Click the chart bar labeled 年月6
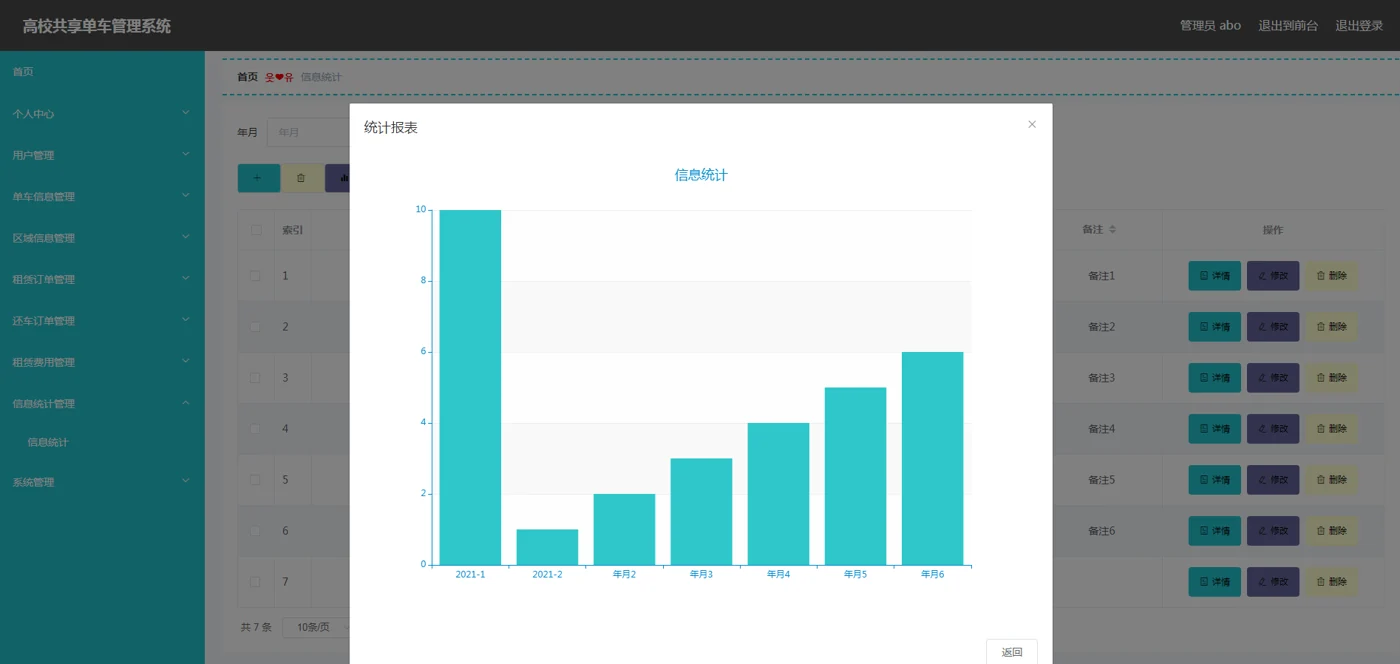Screen dimensions: 1400x664 (x=932, y=459)
